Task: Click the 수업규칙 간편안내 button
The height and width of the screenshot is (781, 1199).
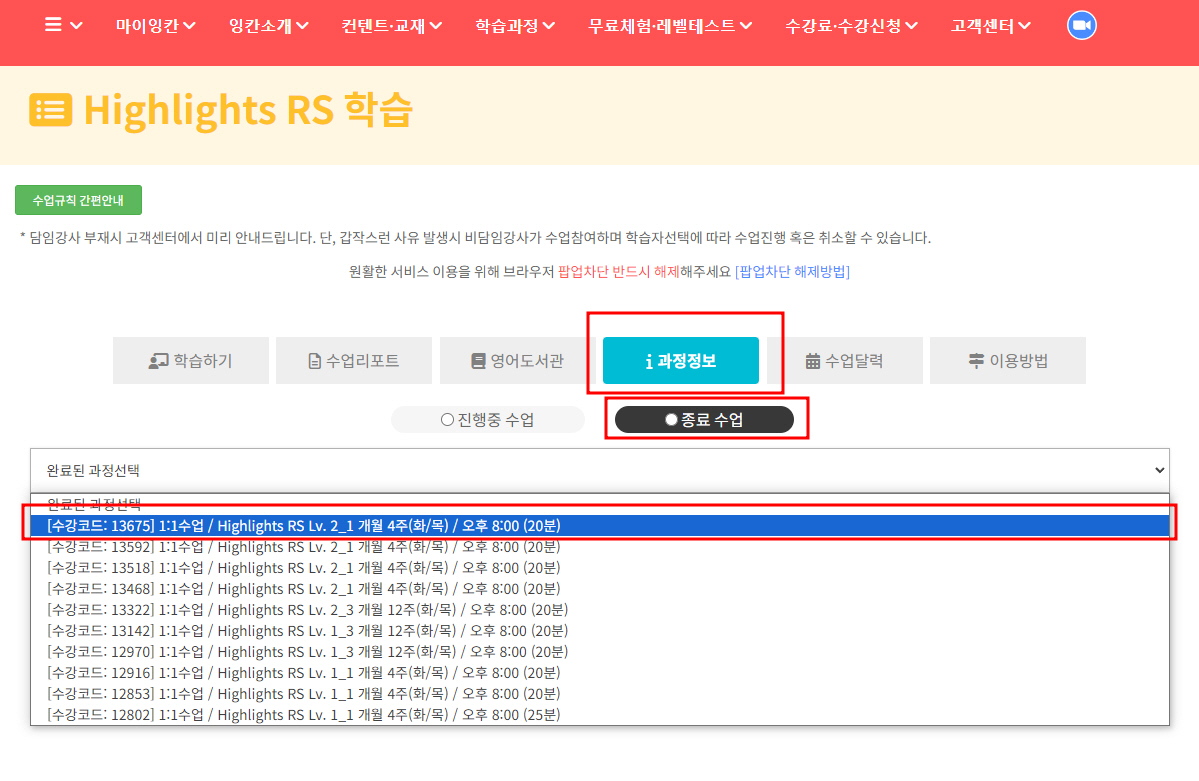Action: point(78,200)
